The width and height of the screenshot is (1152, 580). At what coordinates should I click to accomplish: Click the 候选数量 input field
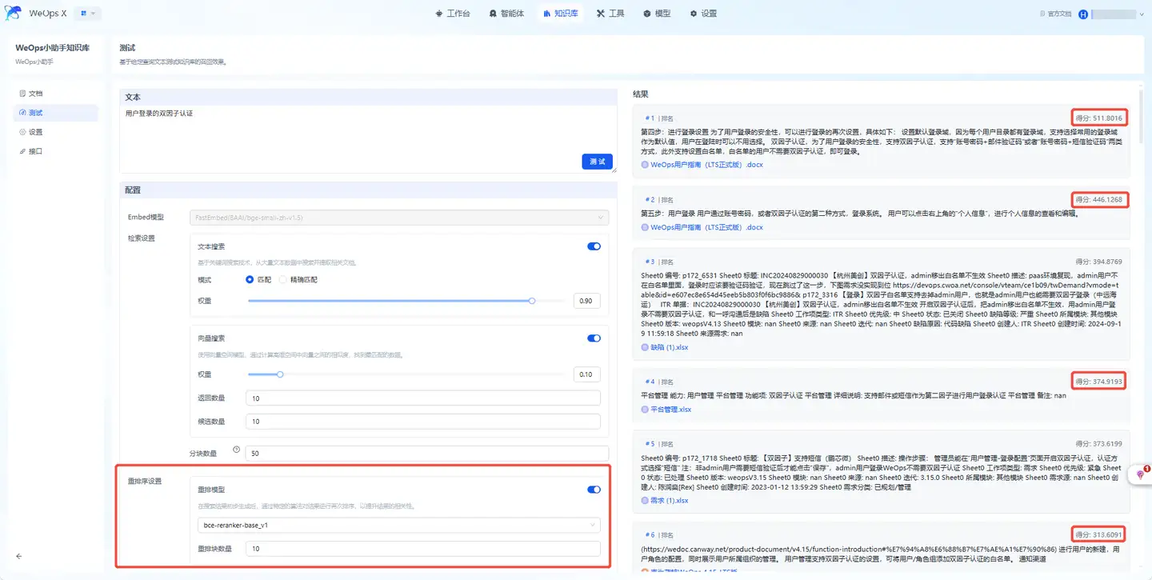[423, 422]
